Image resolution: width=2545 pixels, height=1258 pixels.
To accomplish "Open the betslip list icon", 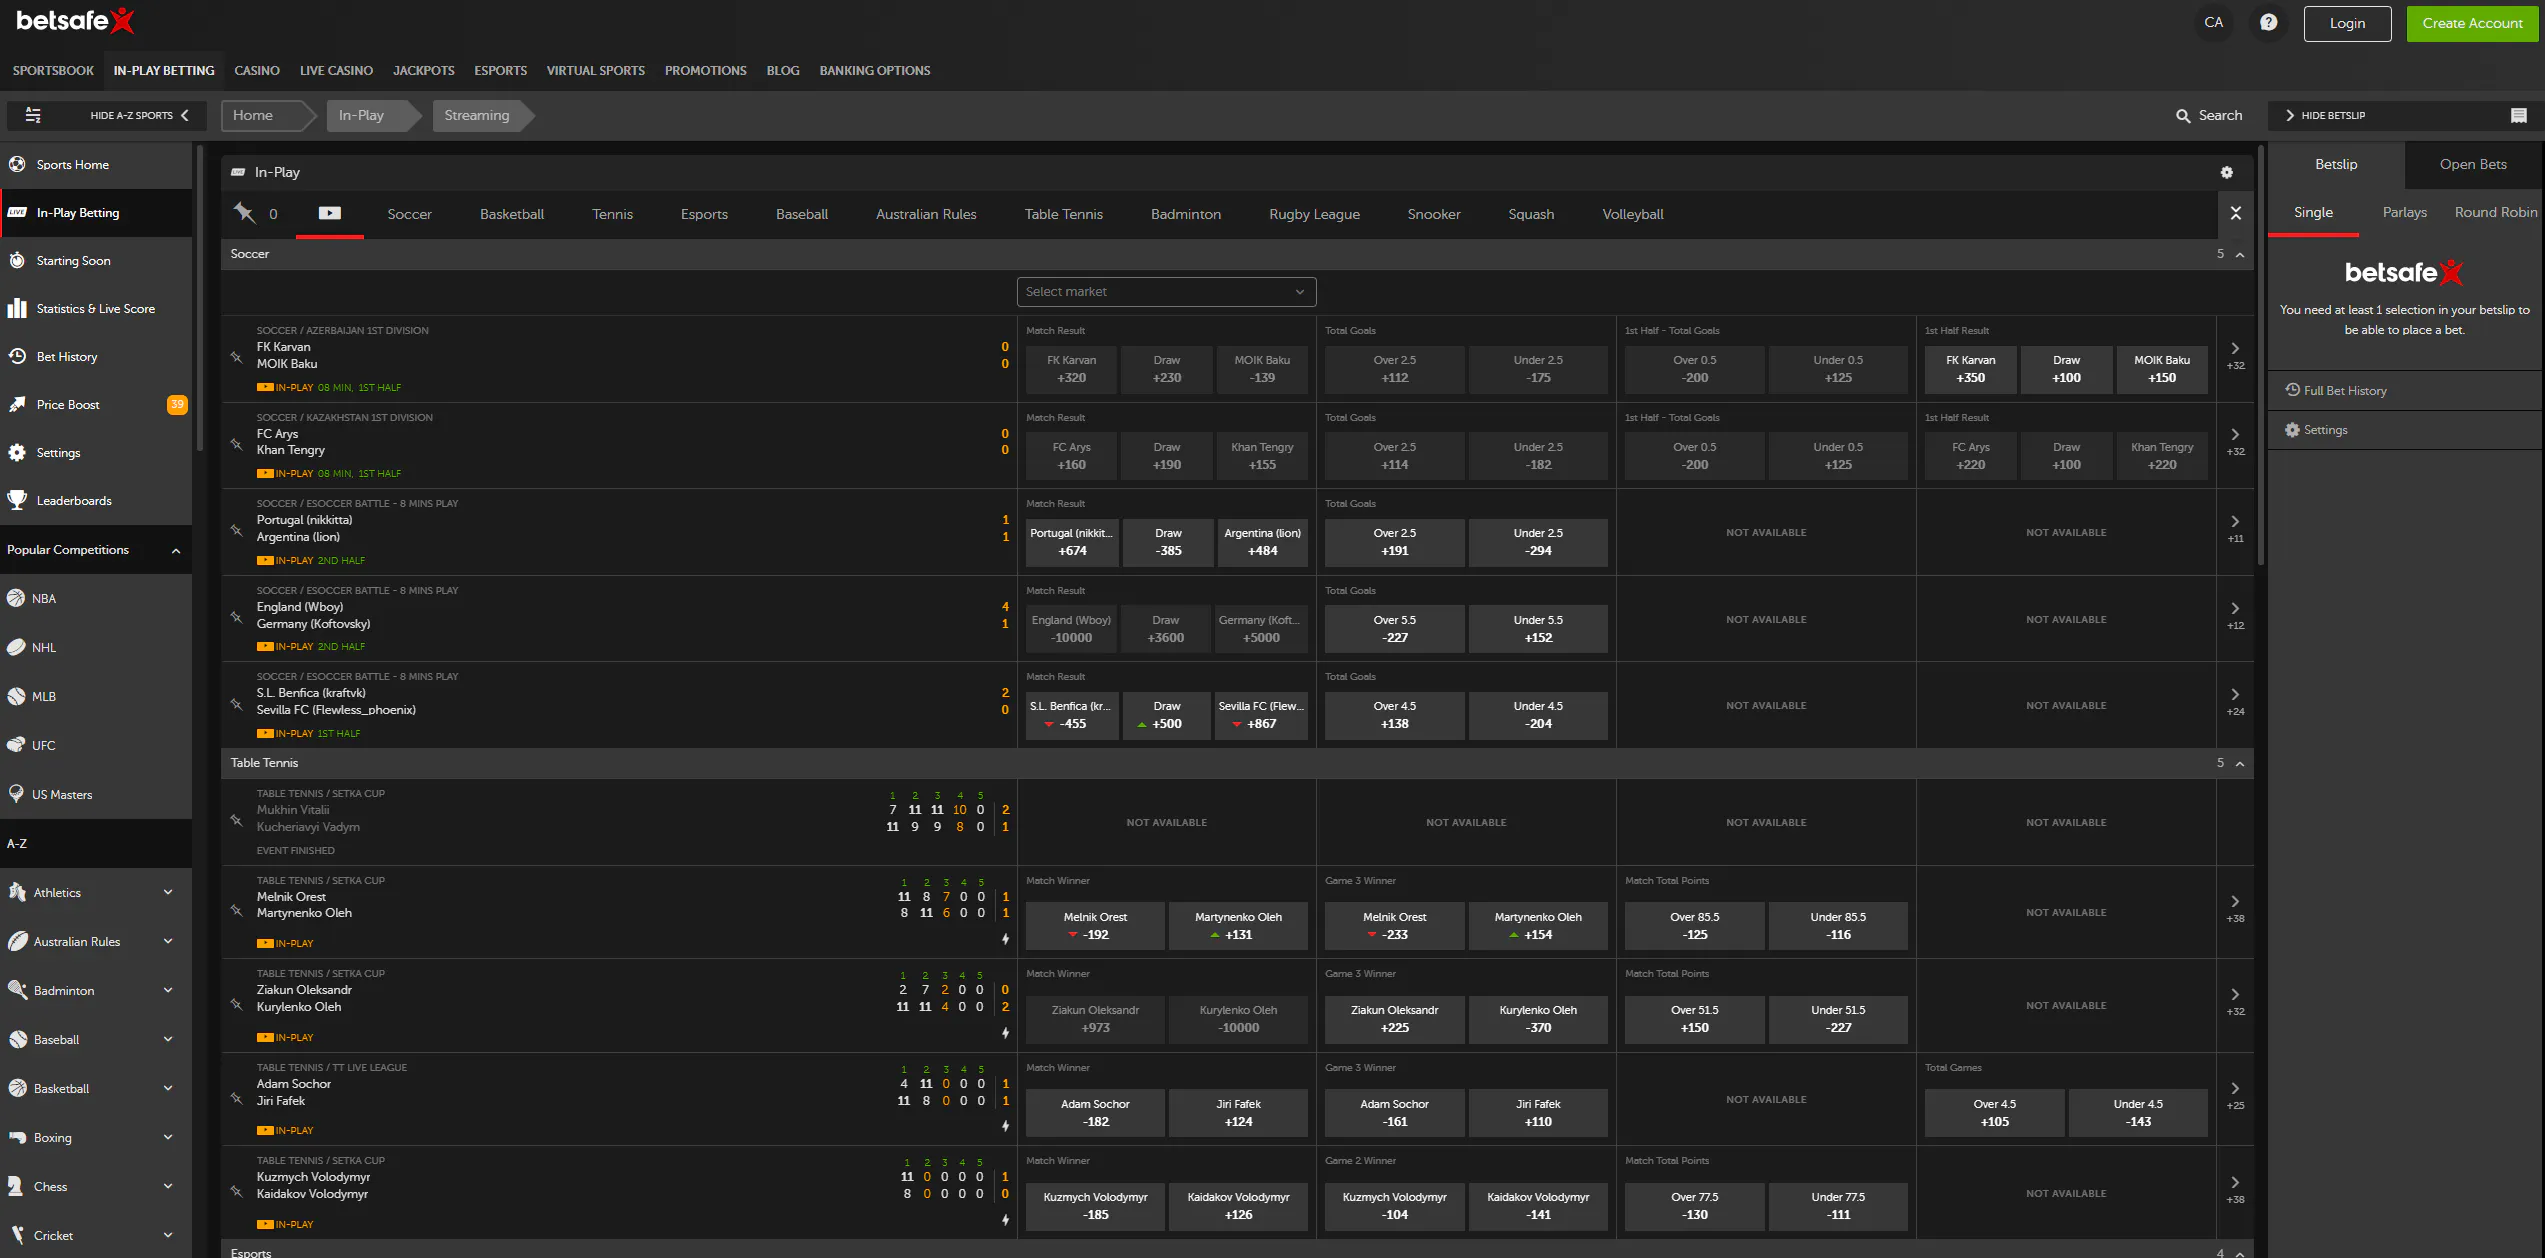I will click(x=2519, y=116).
